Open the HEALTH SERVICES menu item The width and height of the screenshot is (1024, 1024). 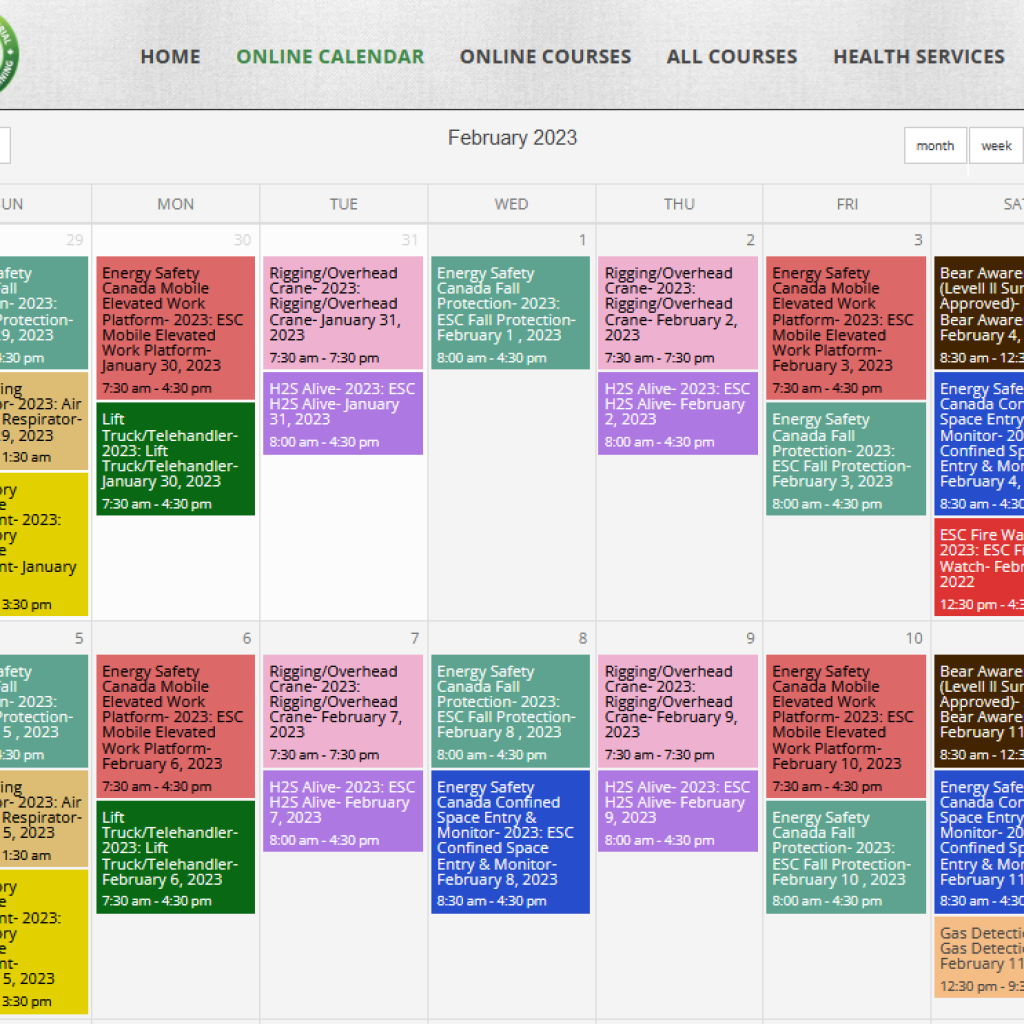(x=918, y=57)
